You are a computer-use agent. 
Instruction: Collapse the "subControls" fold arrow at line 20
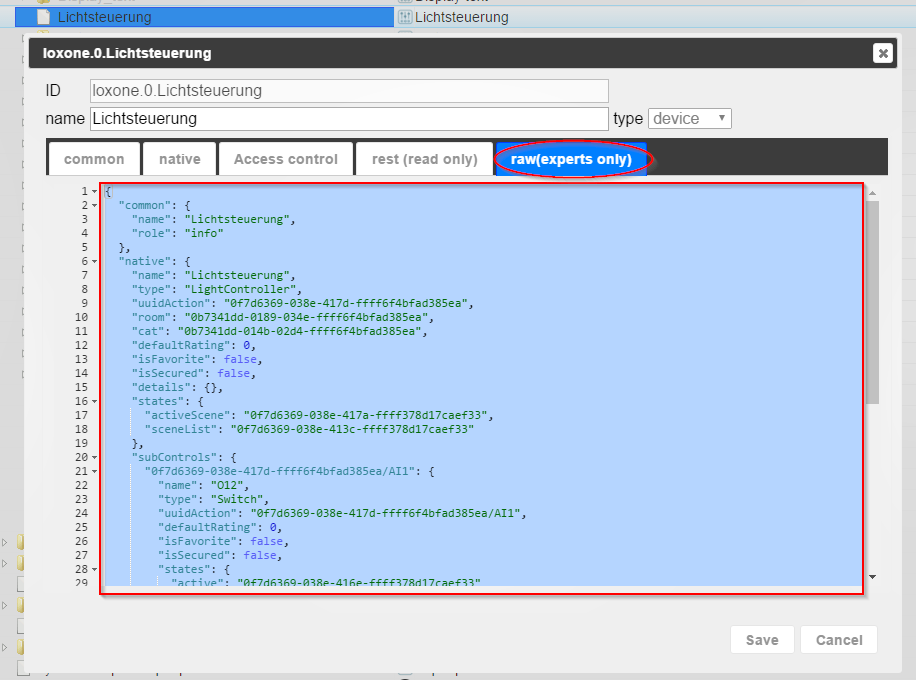click(95, 457)
